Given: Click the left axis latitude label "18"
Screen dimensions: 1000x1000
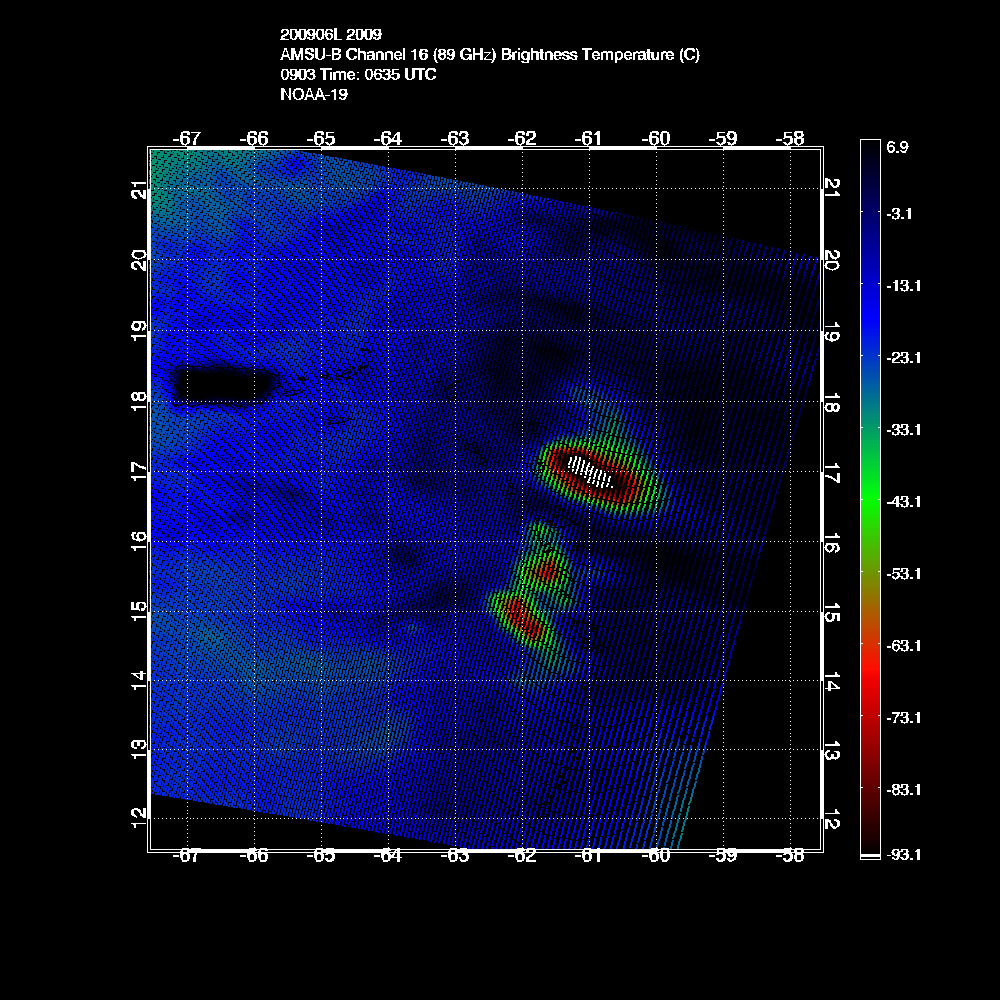Looking at the screenshot, I should 138,402.
